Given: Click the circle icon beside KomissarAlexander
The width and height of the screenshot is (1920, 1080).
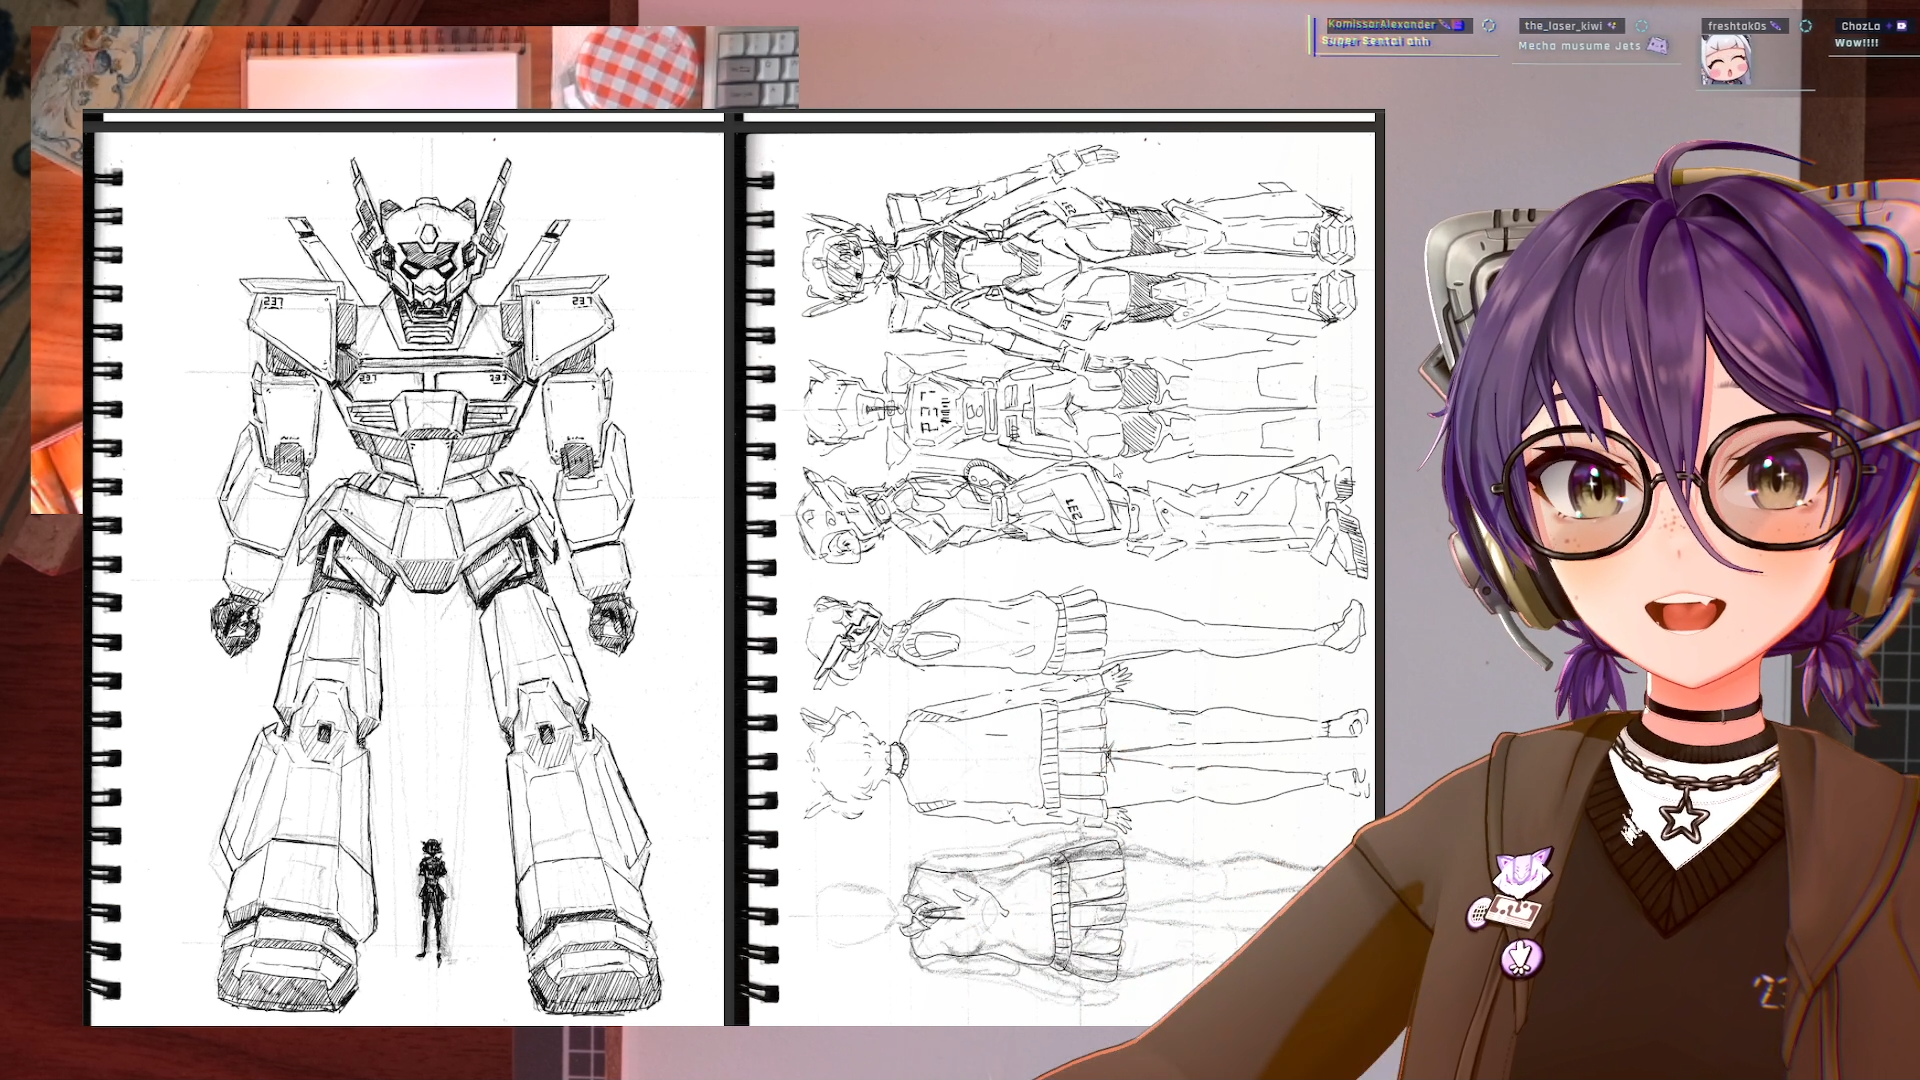Looking at the screenshot, I should coord(1489,25).
